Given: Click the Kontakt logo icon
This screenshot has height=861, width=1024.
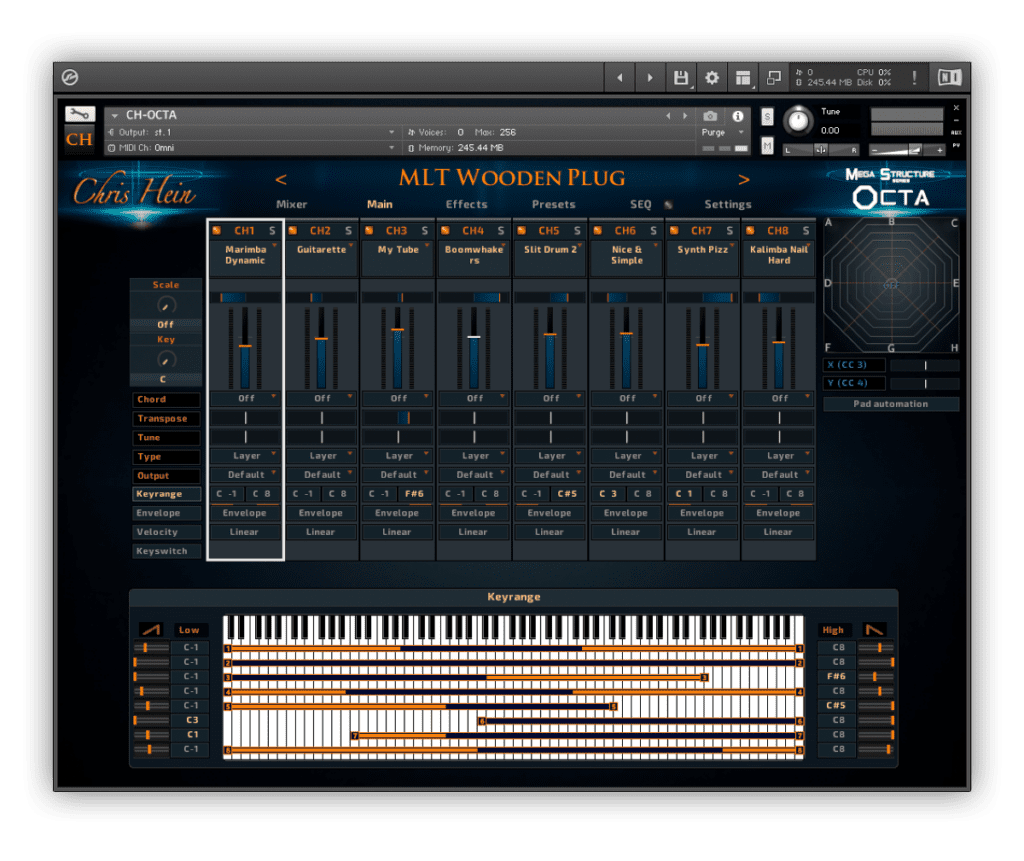Looking at the screenshot, I should pos(70,78).
